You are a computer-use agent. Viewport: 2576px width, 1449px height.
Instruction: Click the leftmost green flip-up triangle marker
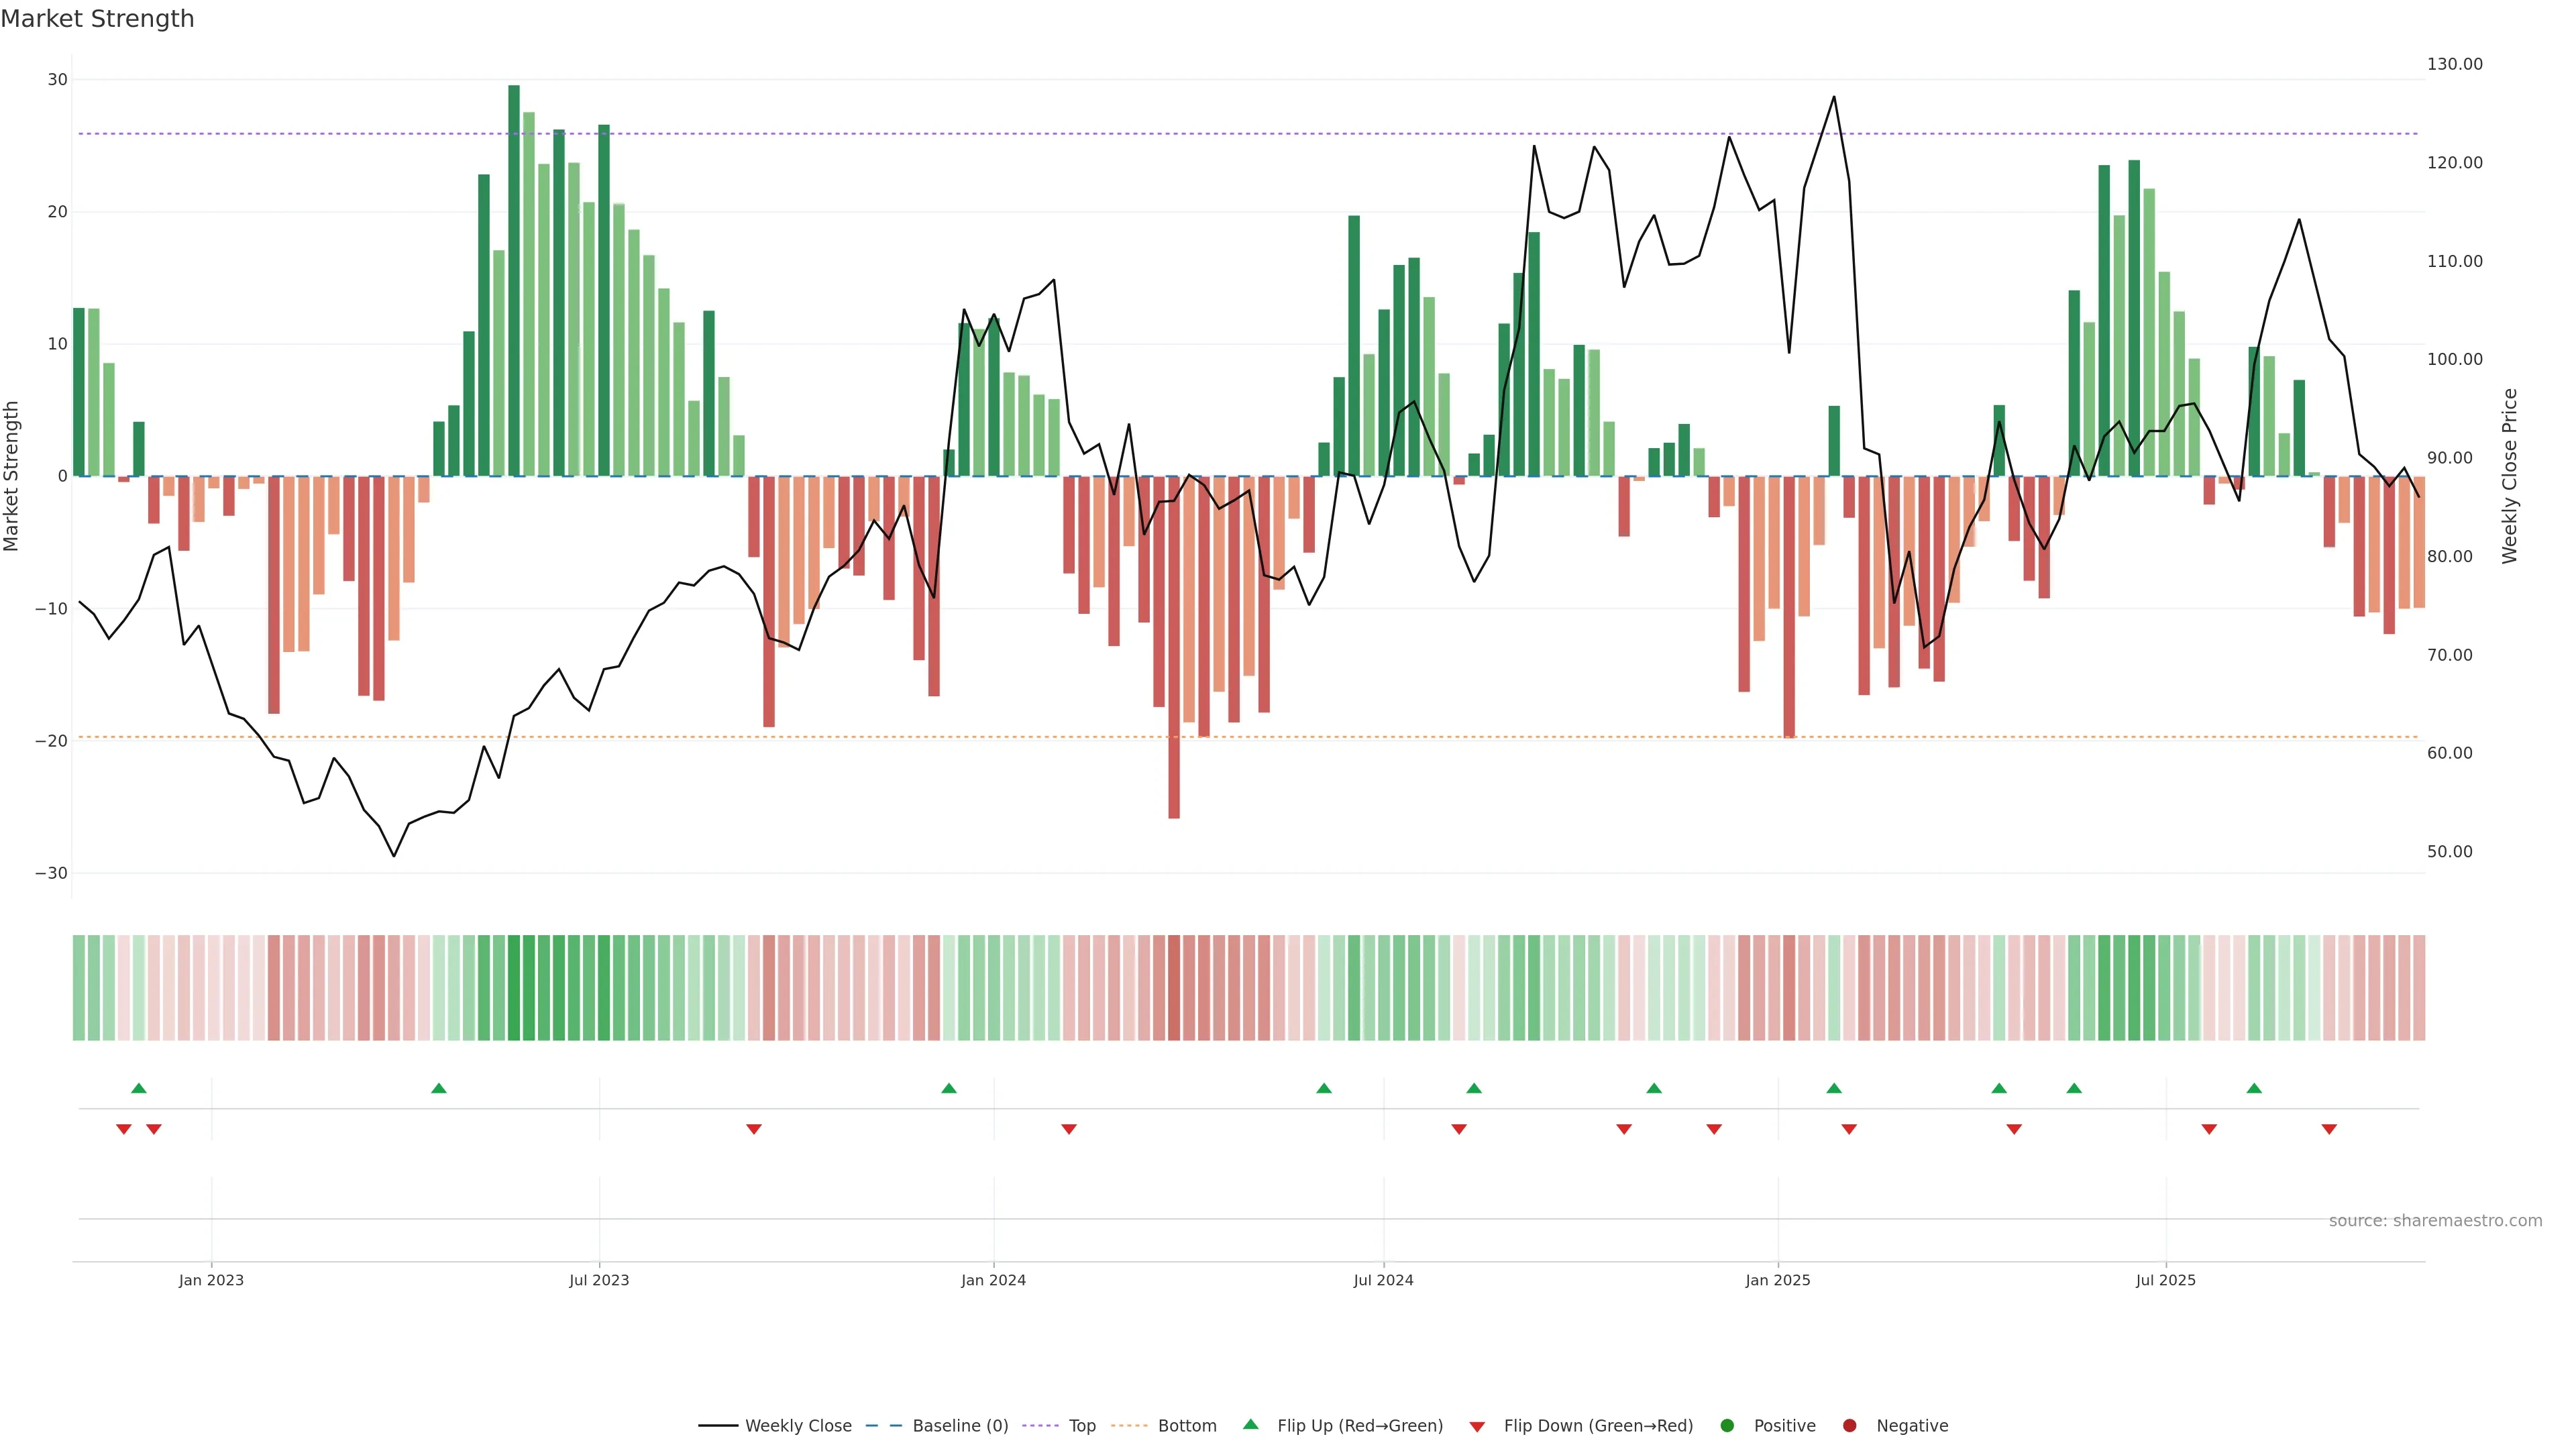(x=139, y=1088)
